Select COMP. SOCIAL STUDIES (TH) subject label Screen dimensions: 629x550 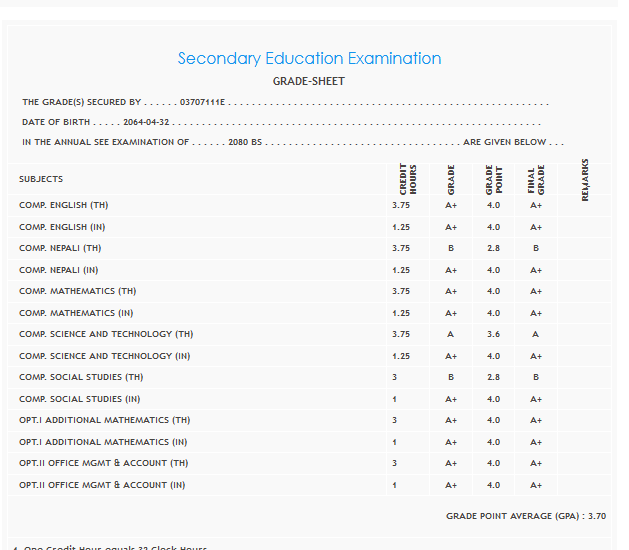(x=81, y=377)
